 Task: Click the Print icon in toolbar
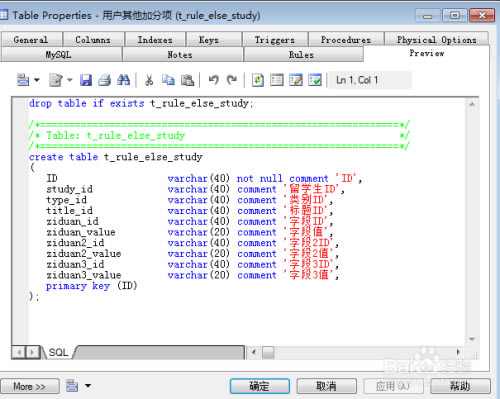coord(105,80)
